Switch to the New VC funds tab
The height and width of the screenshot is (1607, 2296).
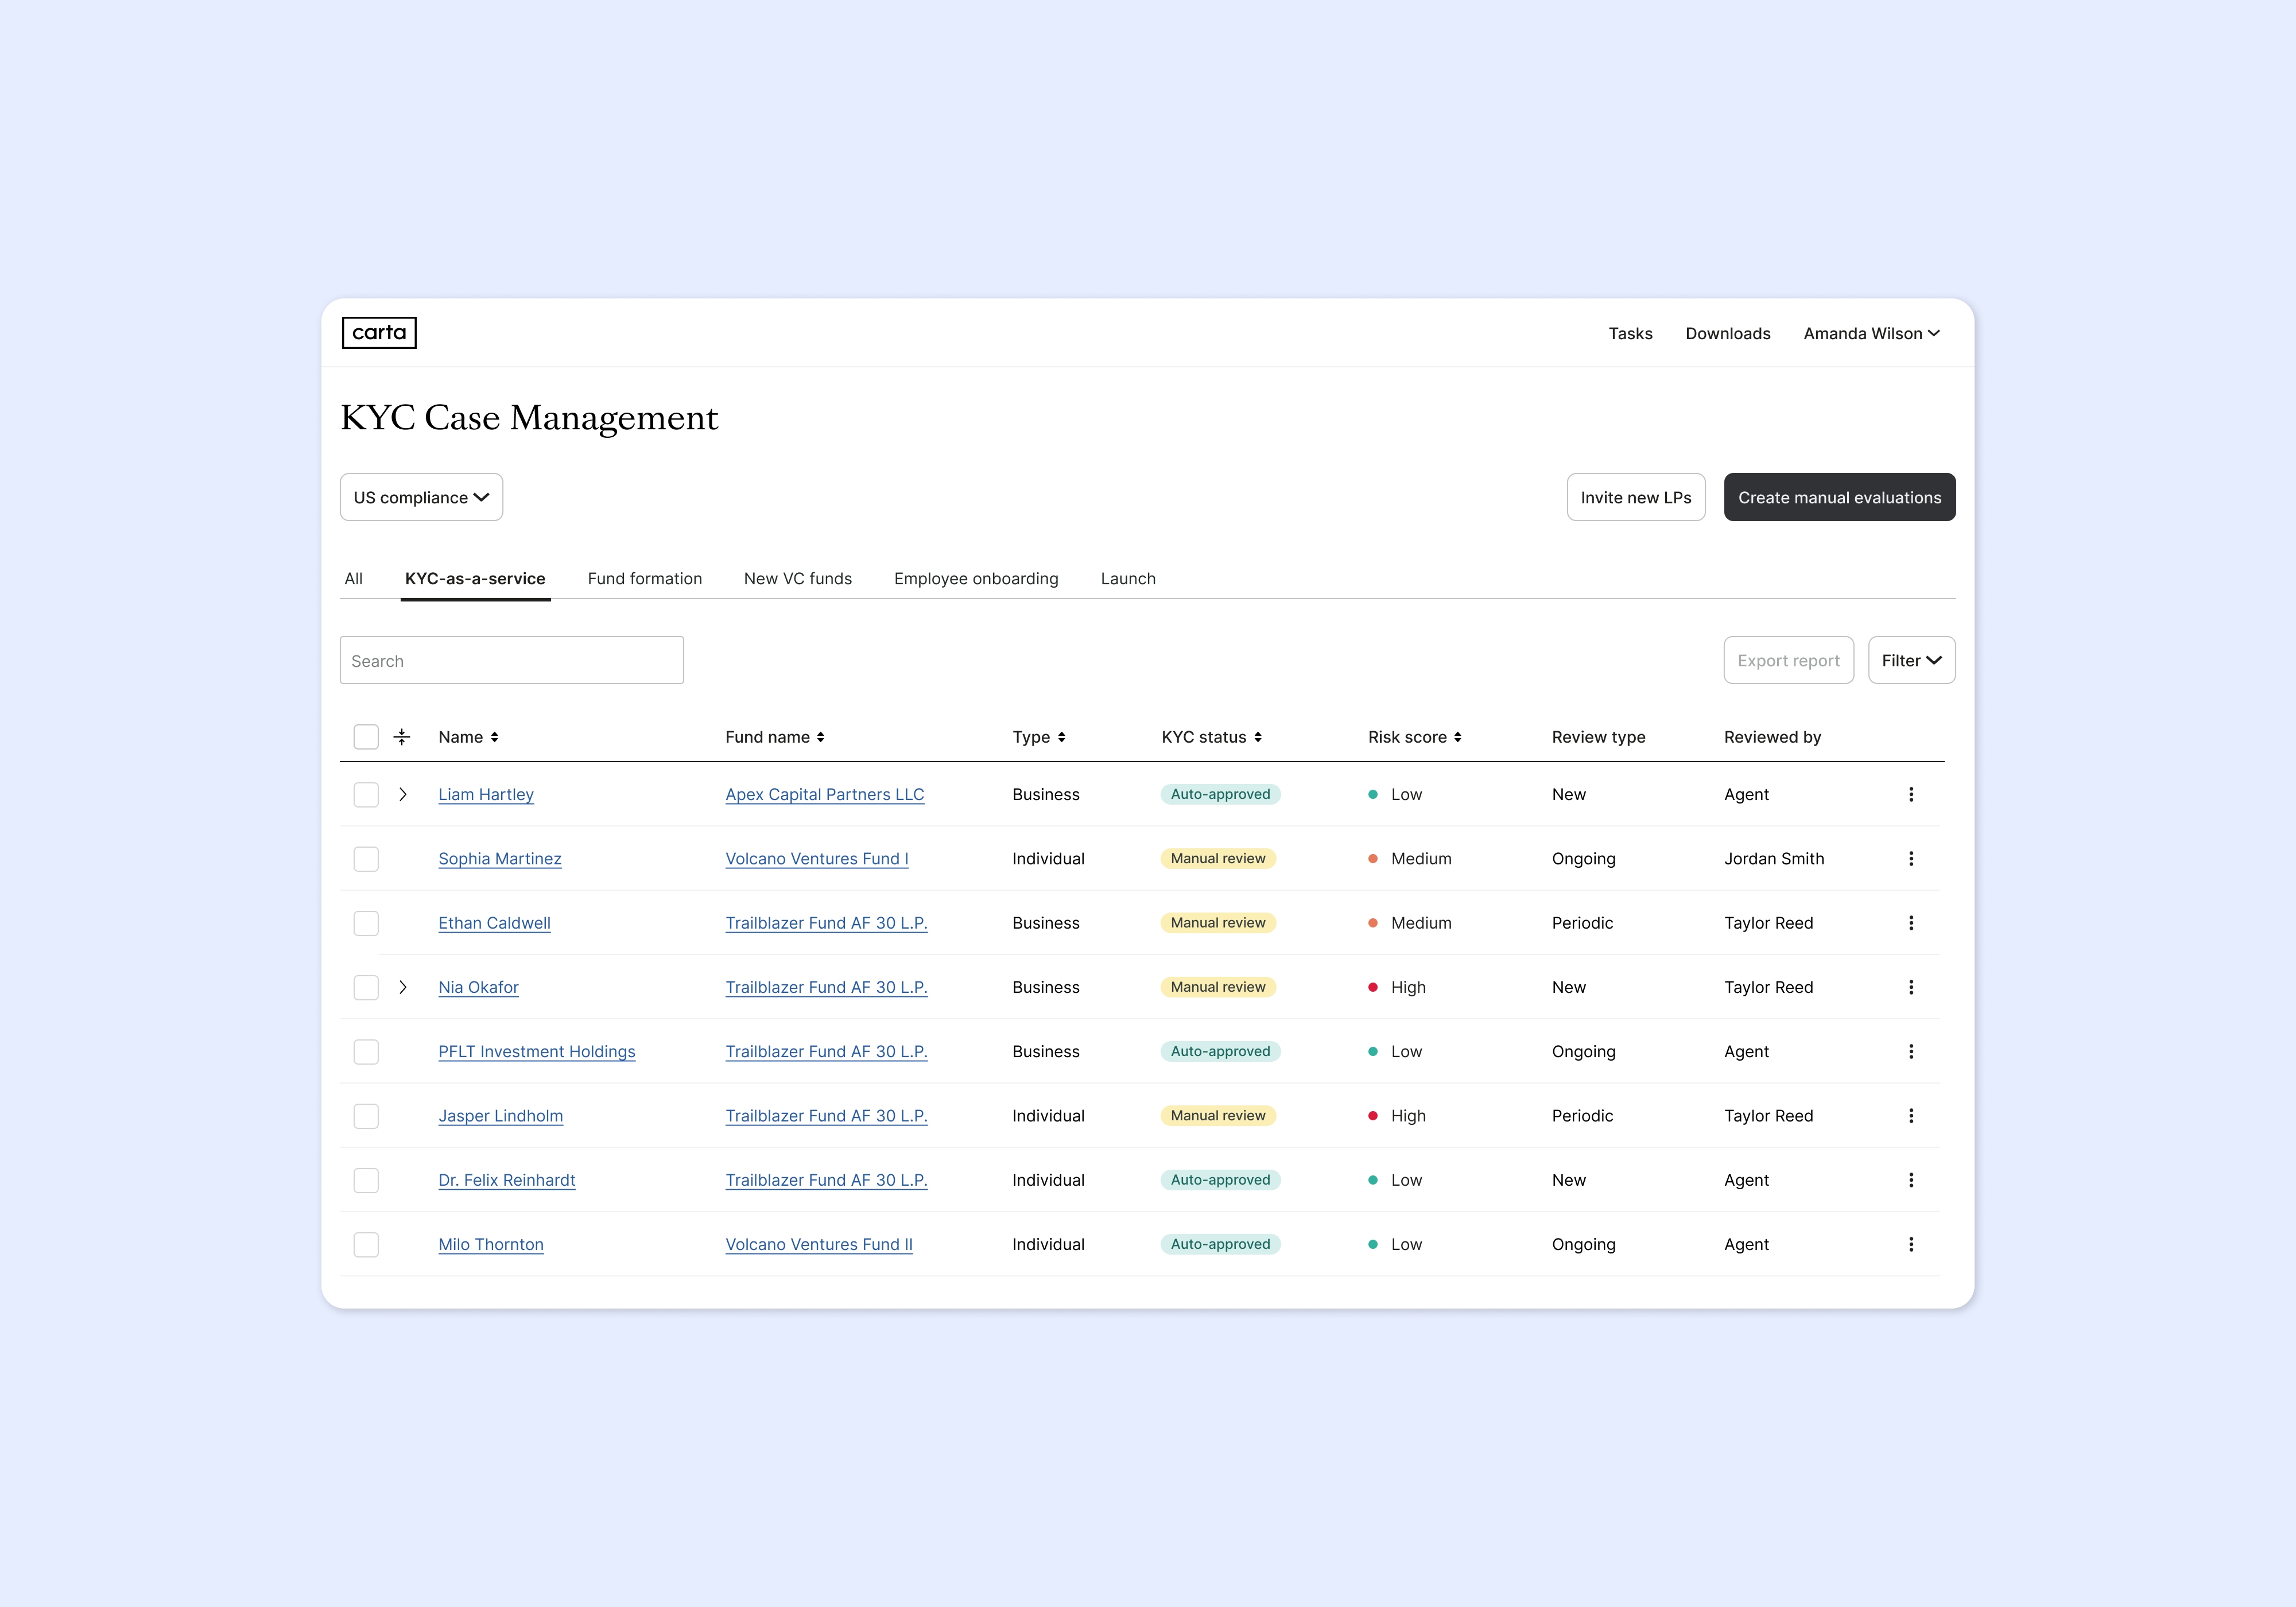(798, 578)
